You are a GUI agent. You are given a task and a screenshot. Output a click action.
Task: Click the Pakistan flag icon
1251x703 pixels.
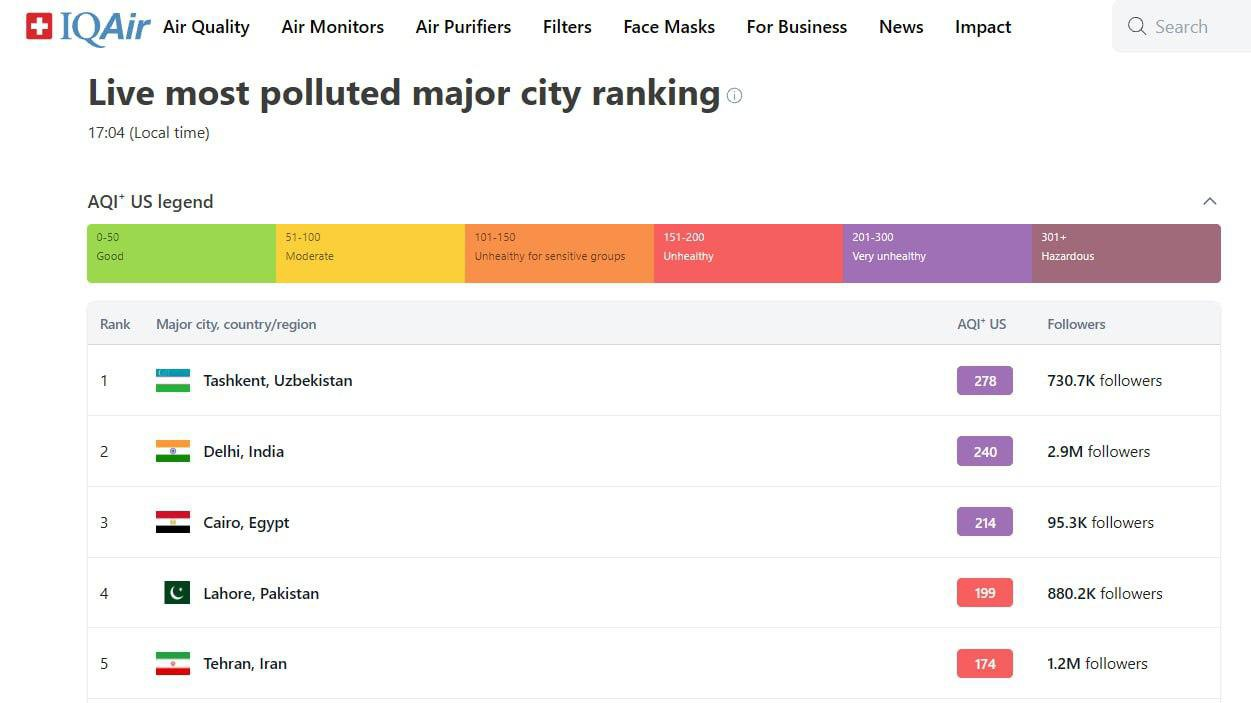pos(177,593)
